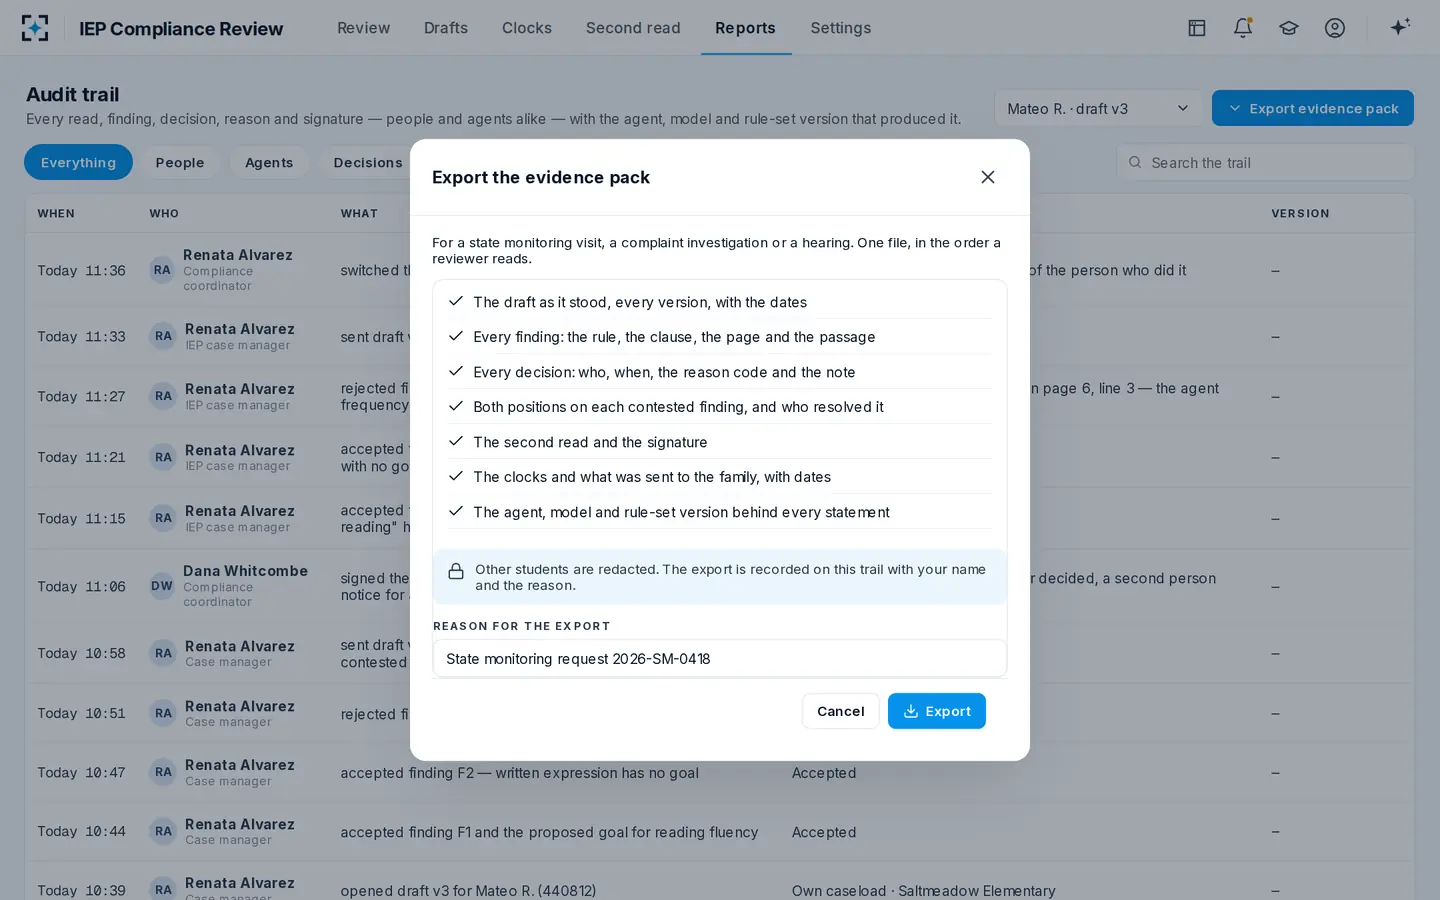1440x900 pixels.
Task: Click the IEP Compliance Review logo icon
Action: [x=35, y=28]
